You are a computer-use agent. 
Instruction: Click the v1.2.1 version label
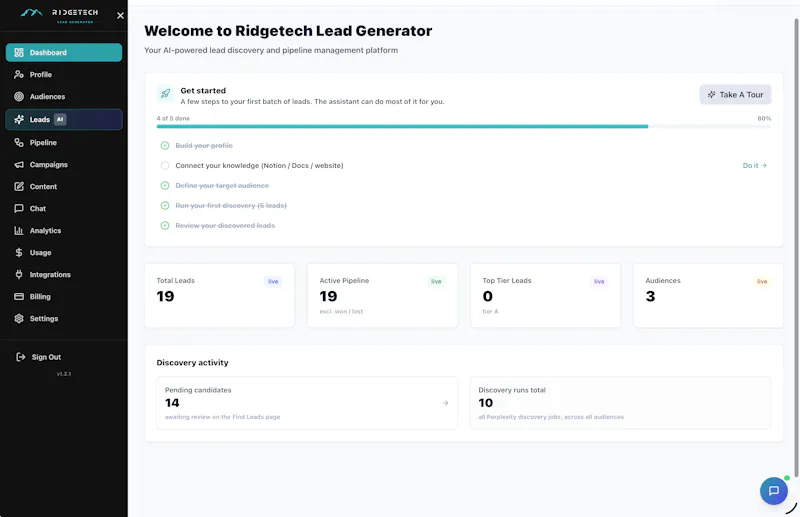click(64, 374)
